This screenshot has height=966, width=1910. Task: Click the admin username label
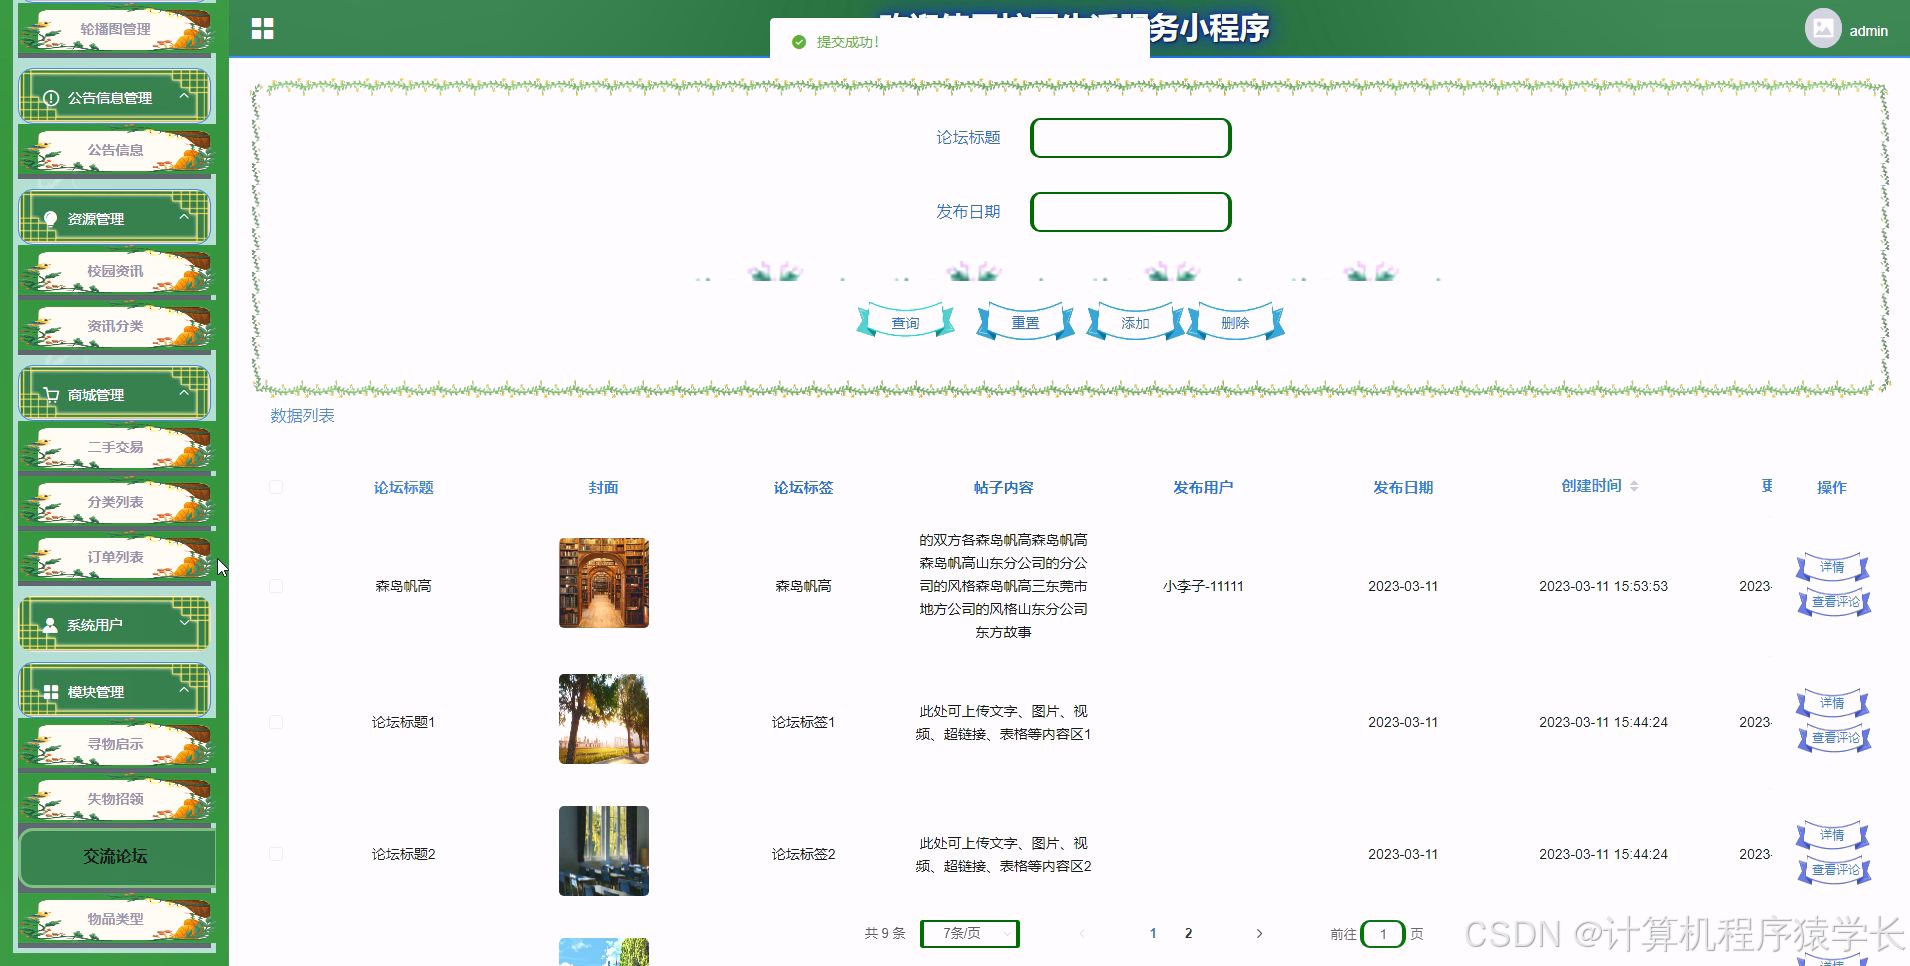[x=1868, y=31]
